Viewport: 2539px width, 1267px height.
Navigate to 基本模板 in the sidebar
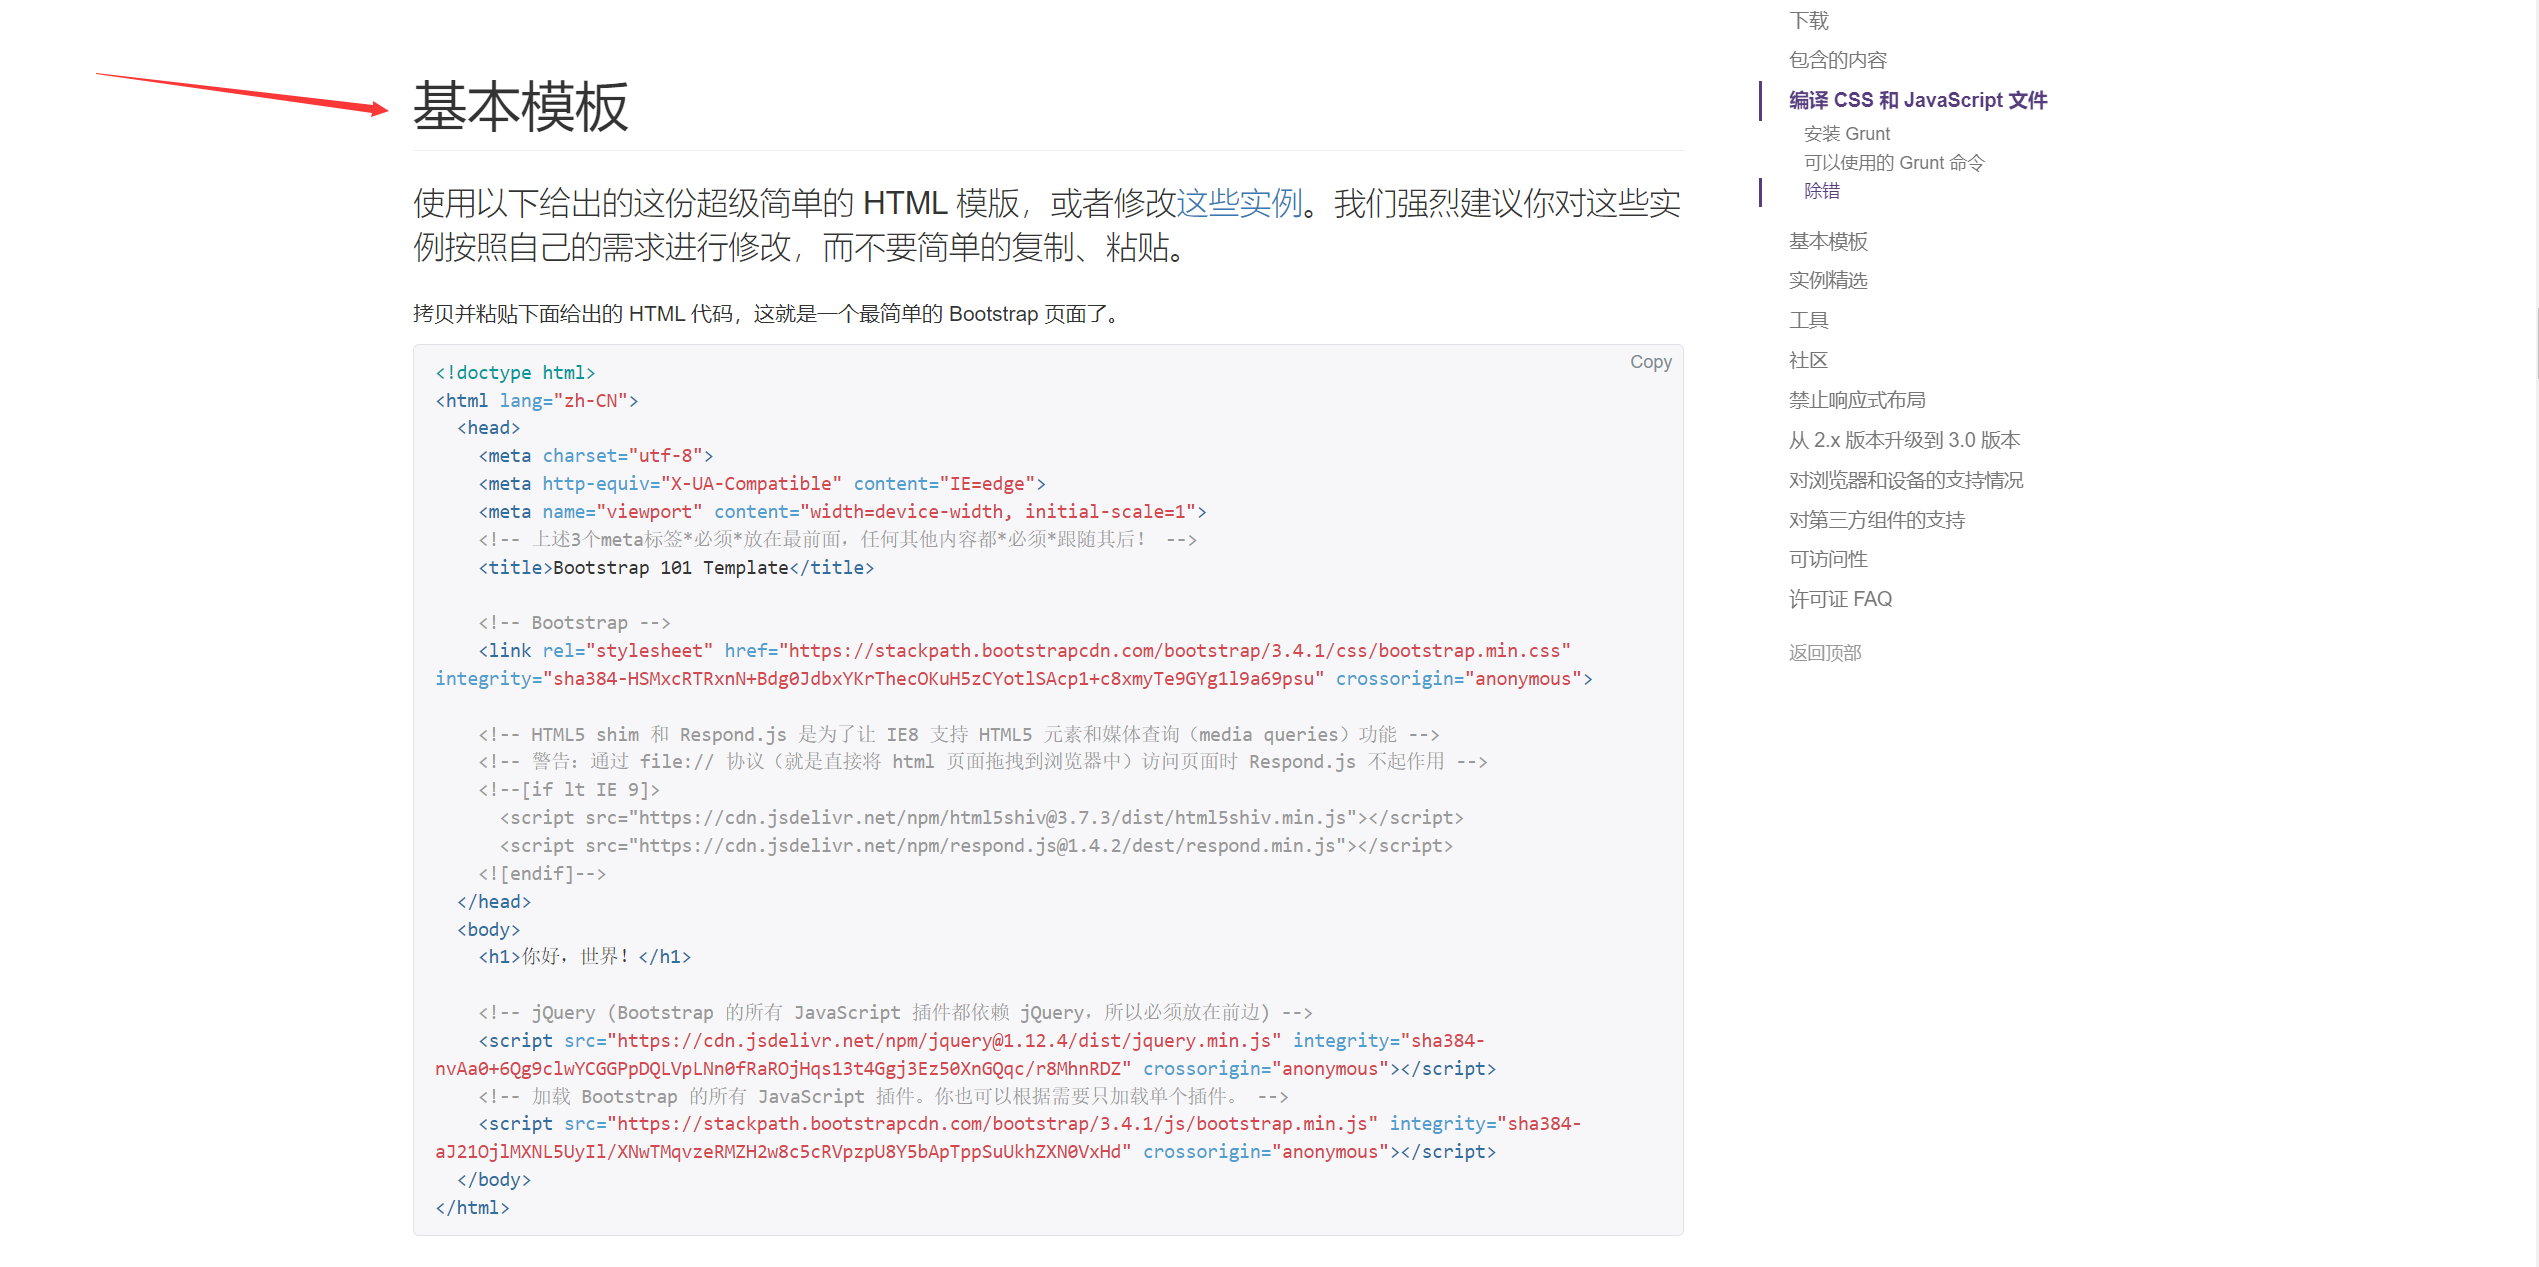[x=1827, y=241]
